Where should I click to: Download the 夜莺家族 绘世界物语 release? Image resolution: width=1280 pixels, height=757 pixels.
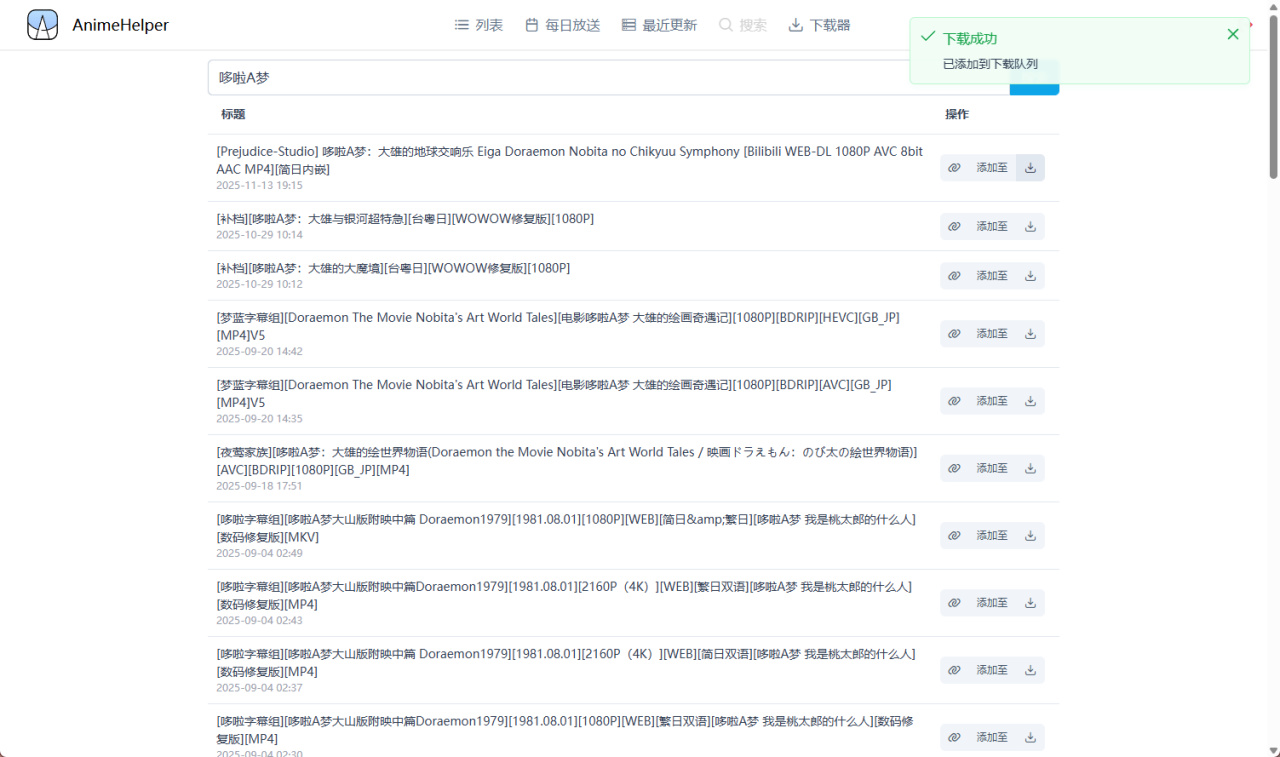1030,468
